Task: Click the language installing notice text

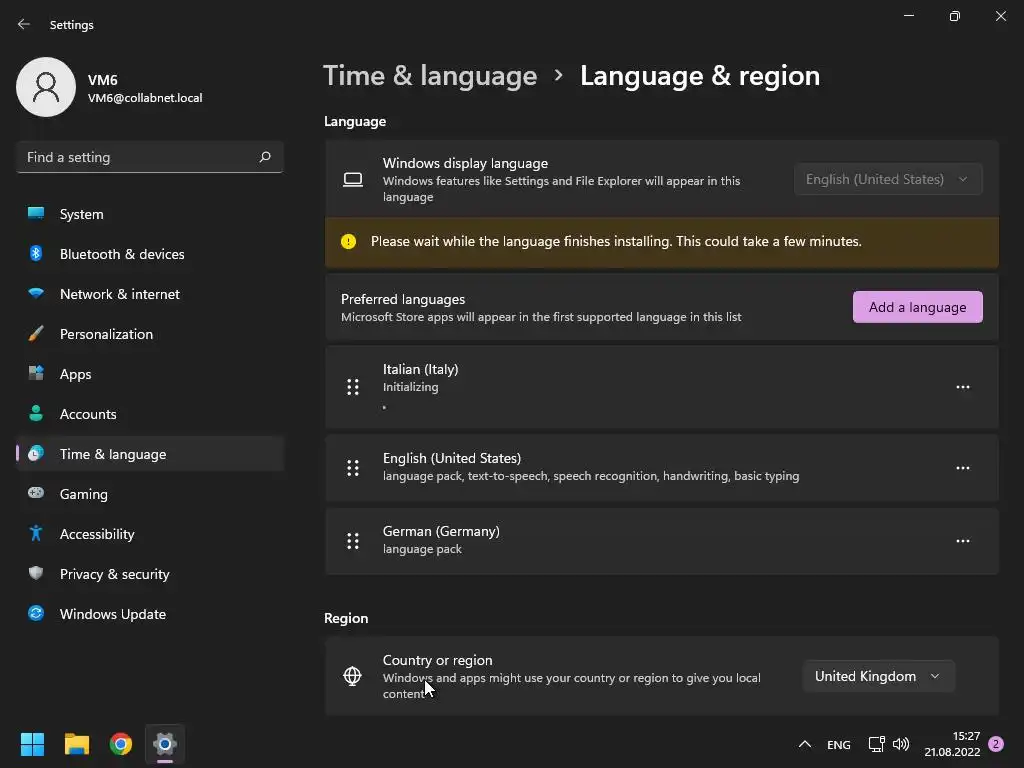Action: pyautogui.click(x=616, y=241)
